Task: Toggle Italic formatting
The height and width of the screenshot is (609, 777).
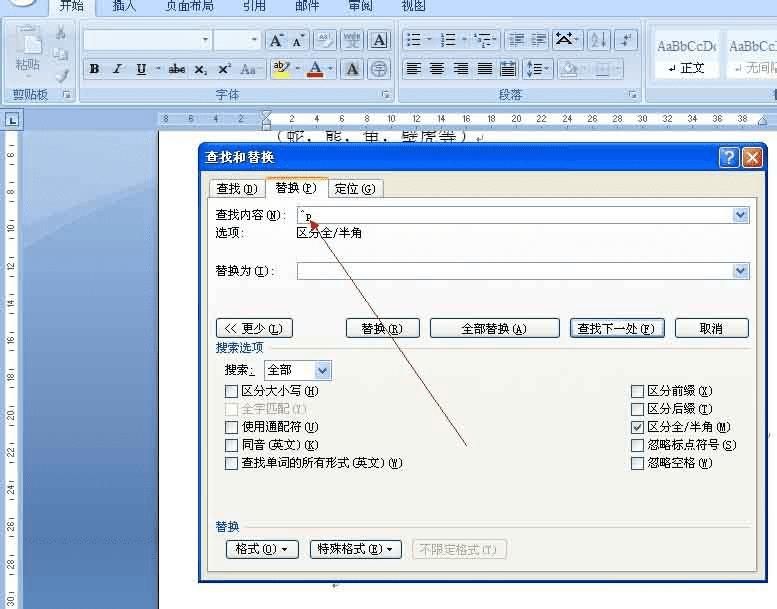Action: click(117, 69)
